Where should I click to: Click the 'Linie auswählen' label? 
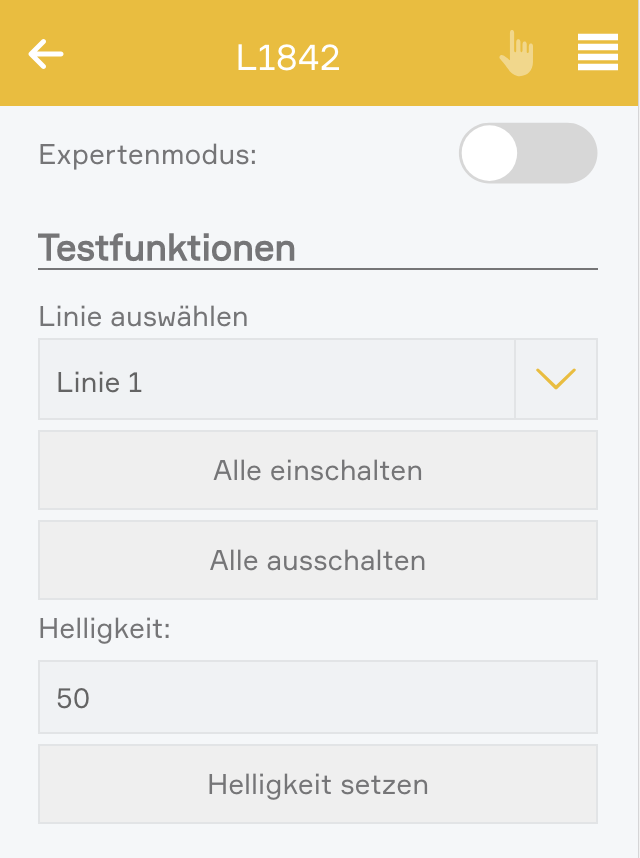144,317
